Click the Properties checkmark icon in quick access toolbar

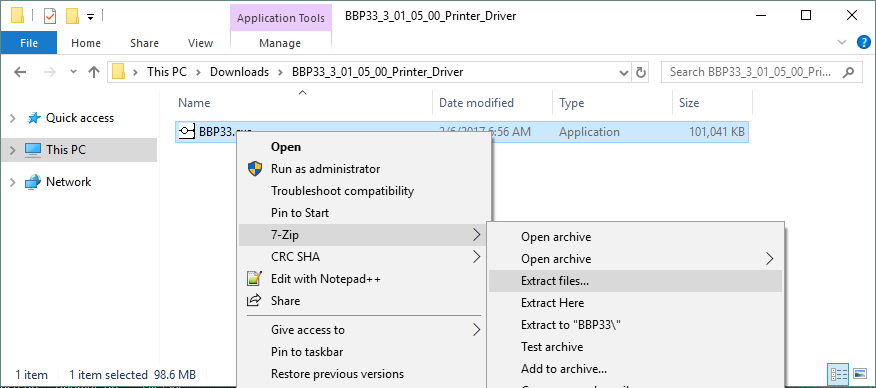(x=50, y=16)
